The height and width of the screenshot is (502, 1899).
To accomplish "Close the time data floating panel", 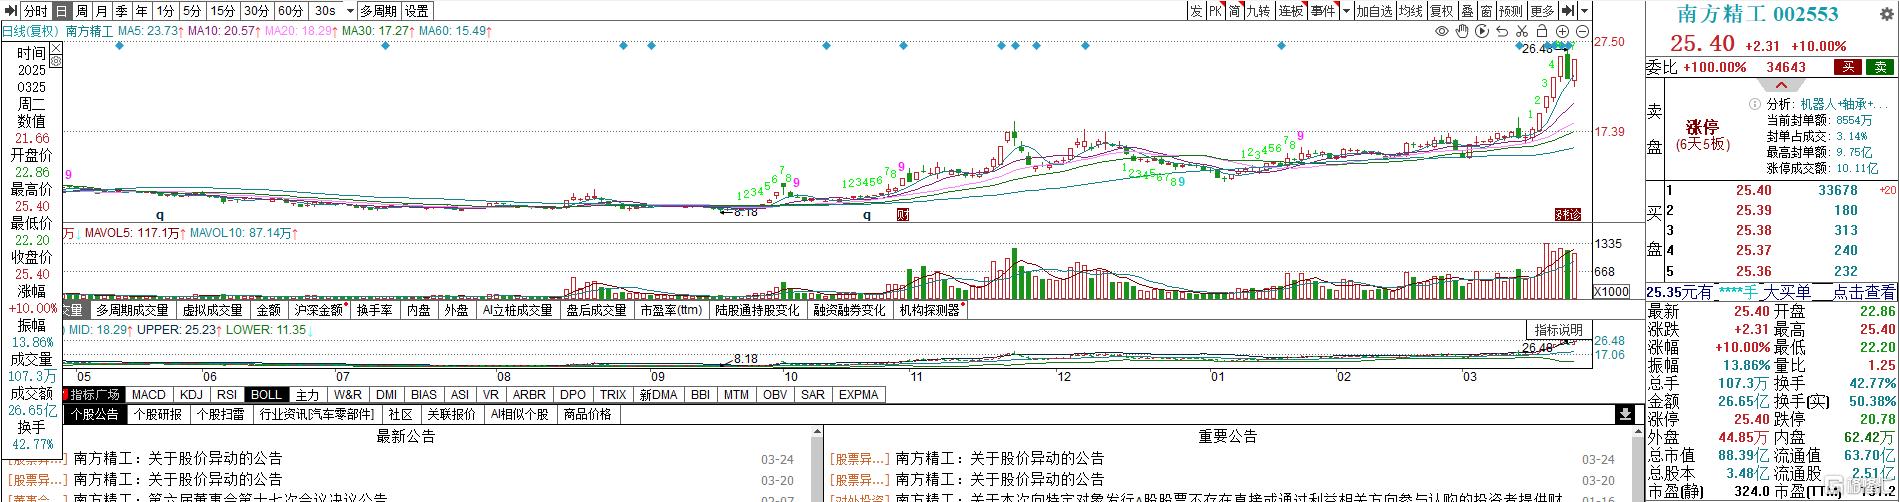I will pos(56,48).
